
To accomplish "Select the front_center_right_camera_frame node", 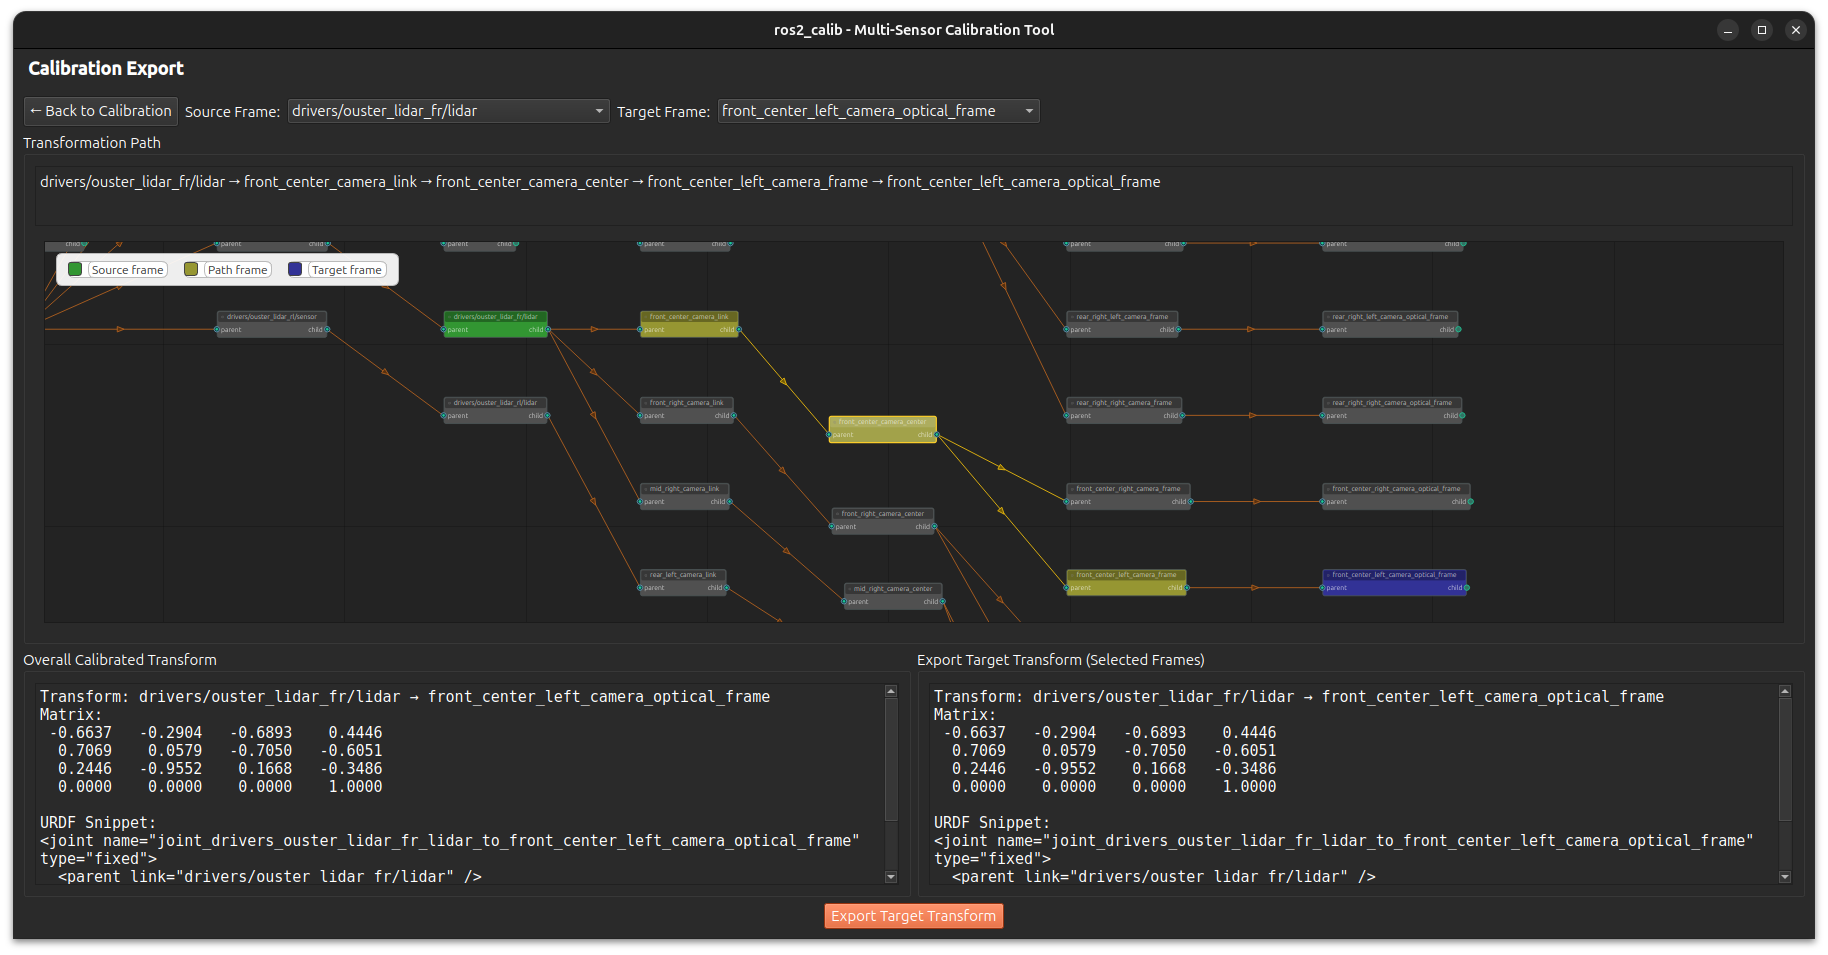I will pyautogui.click(x=1129, y=495).
